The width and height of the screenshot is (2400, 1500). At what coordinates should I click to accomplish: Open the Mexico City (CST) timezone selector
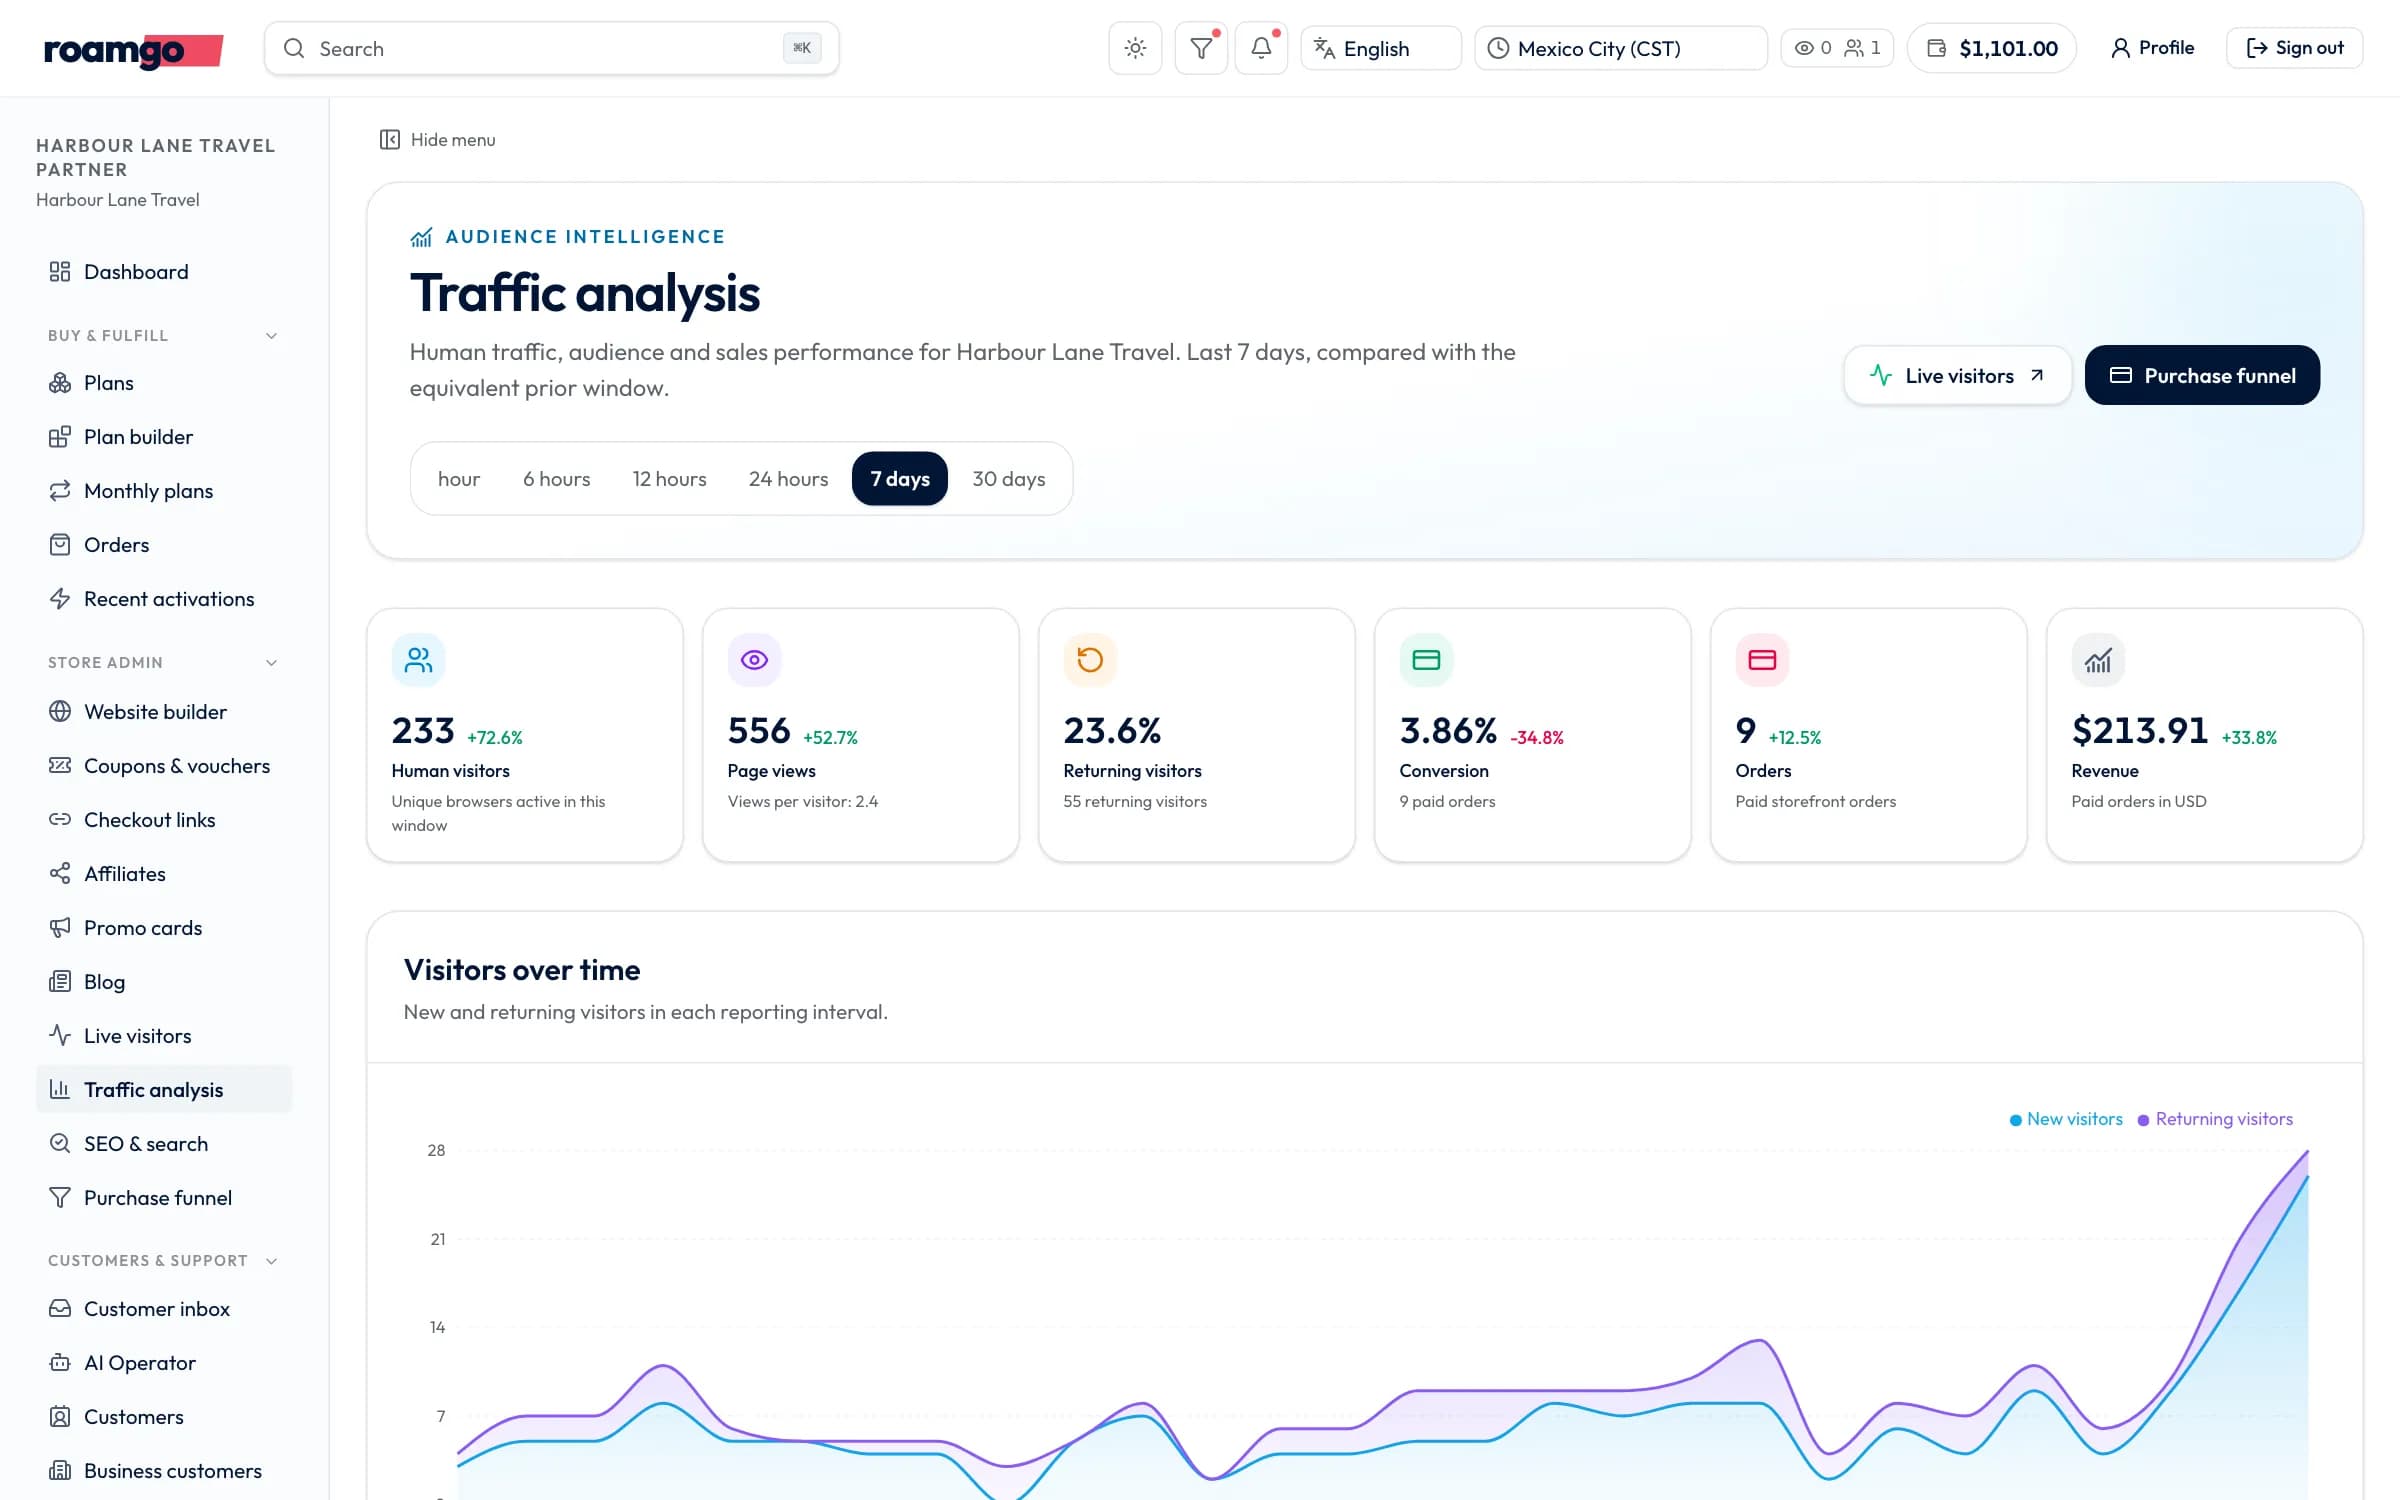point(1620,48)
